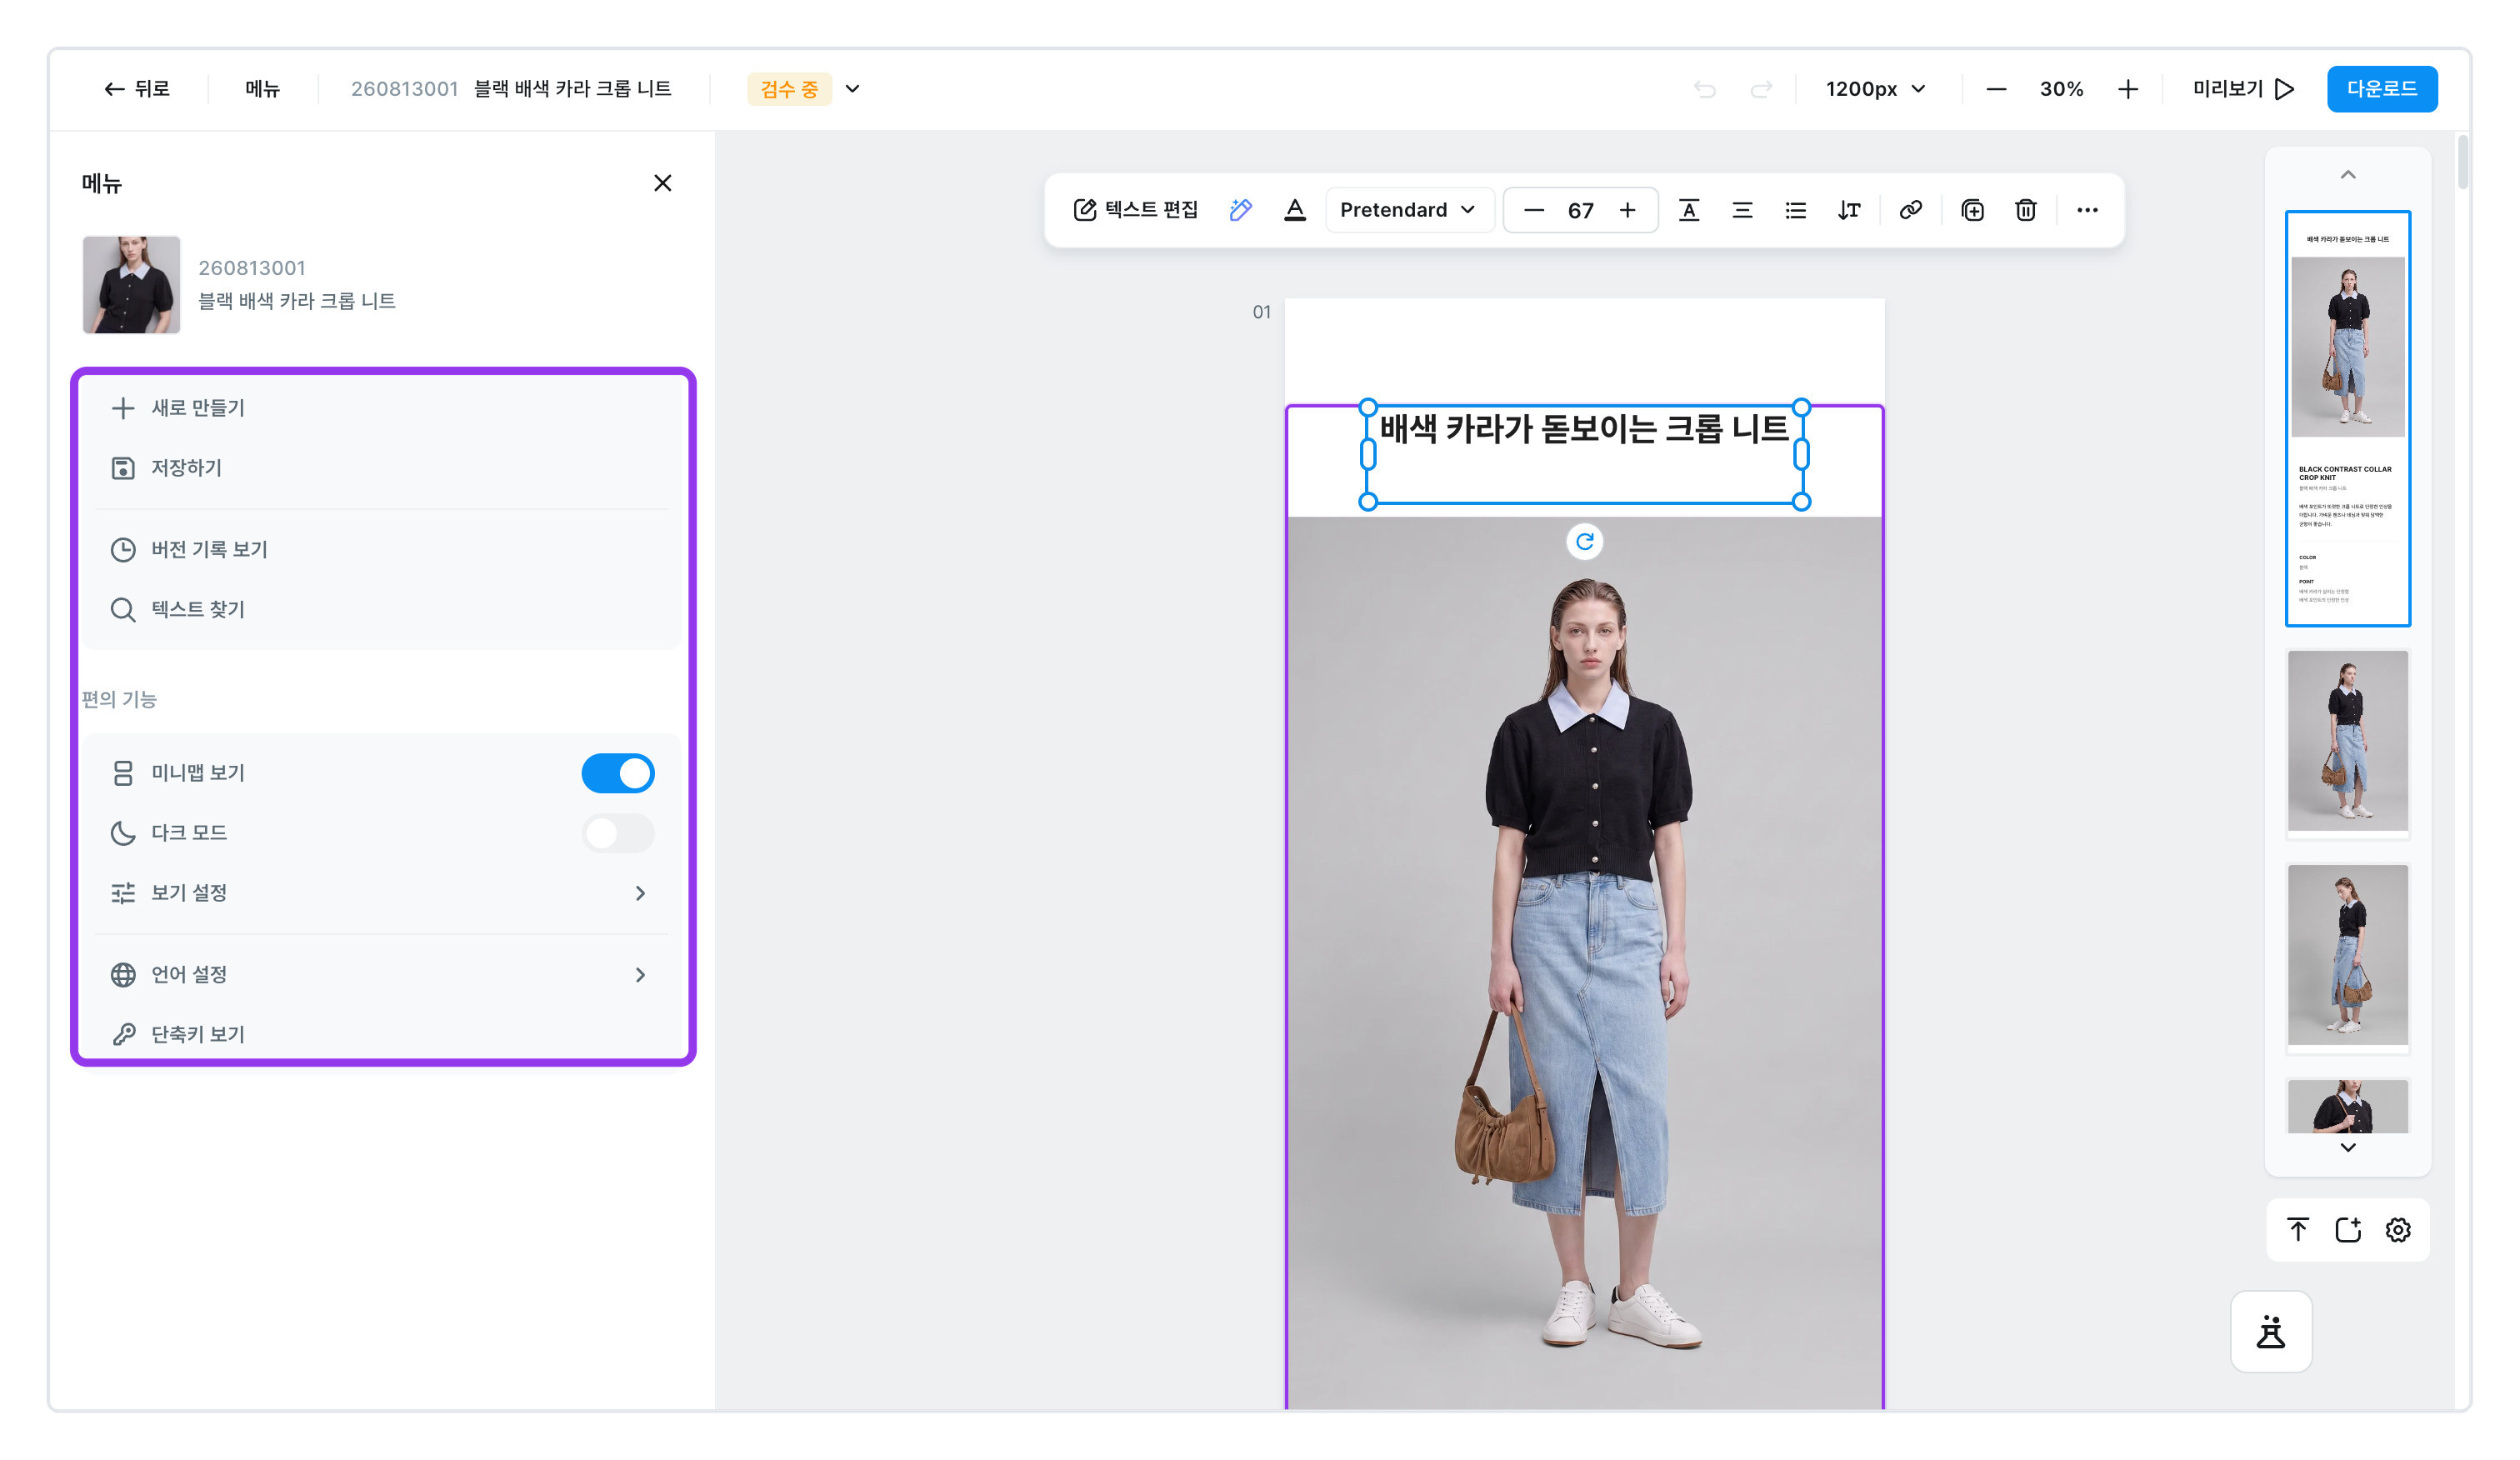Go back with the 뒤로 button
This screenshot has height=1460, width=2520.
pyautogui.click(x=137, y=89)
